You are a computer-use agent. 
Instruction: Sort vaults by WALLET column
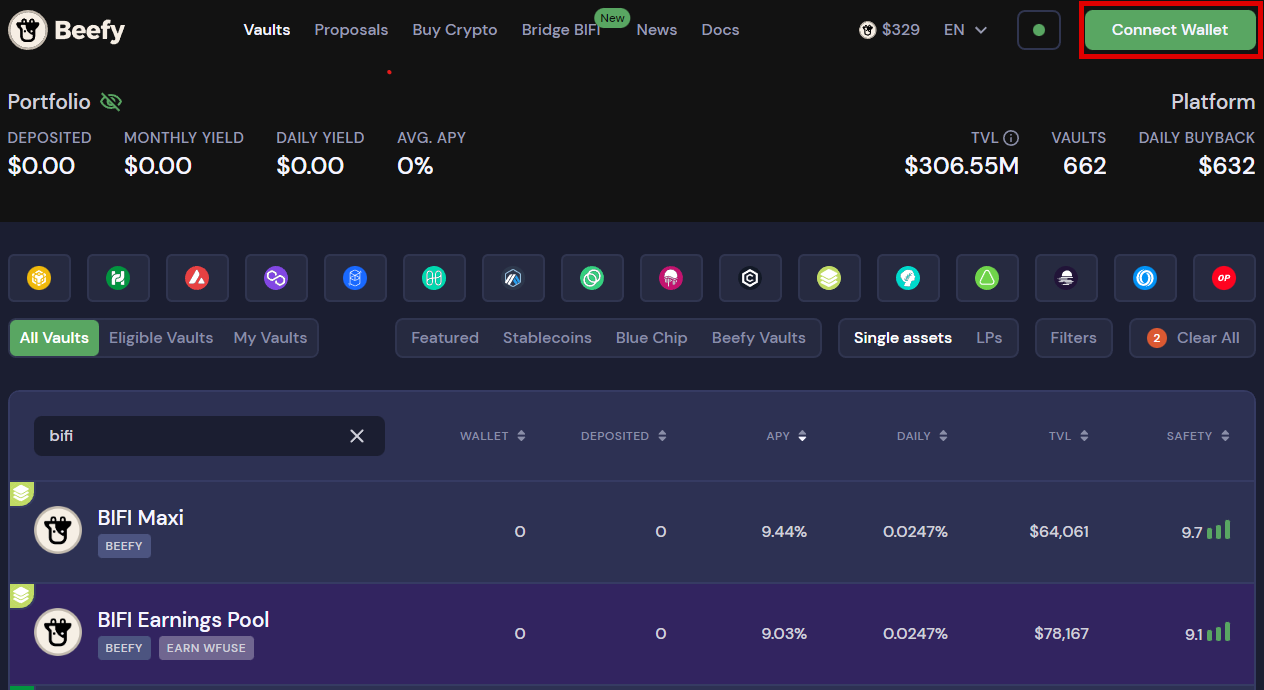493,436
